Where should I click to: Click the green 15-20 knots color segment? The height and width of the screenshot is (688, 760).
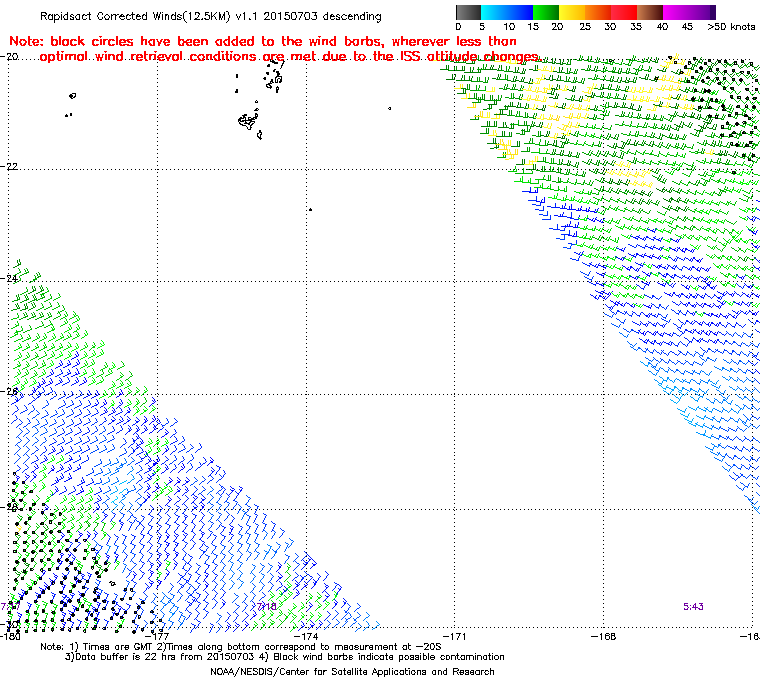point(546,12)
